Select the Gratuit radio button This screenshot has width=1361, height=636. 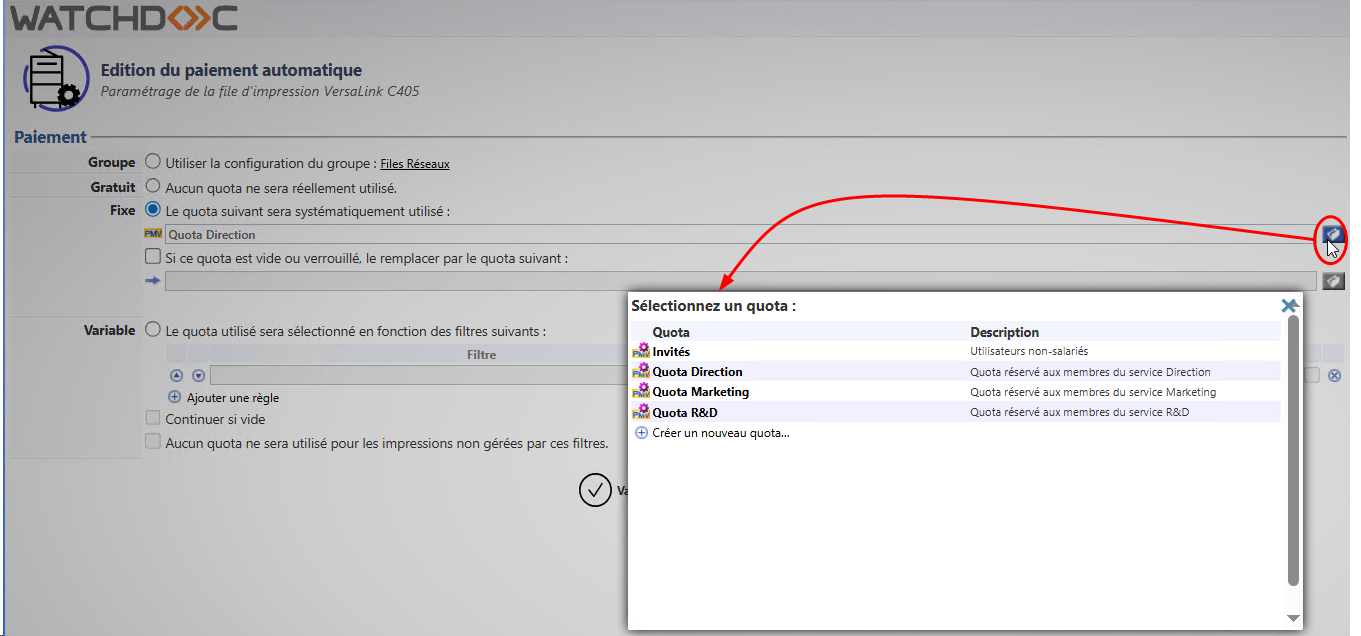point(152,186)
